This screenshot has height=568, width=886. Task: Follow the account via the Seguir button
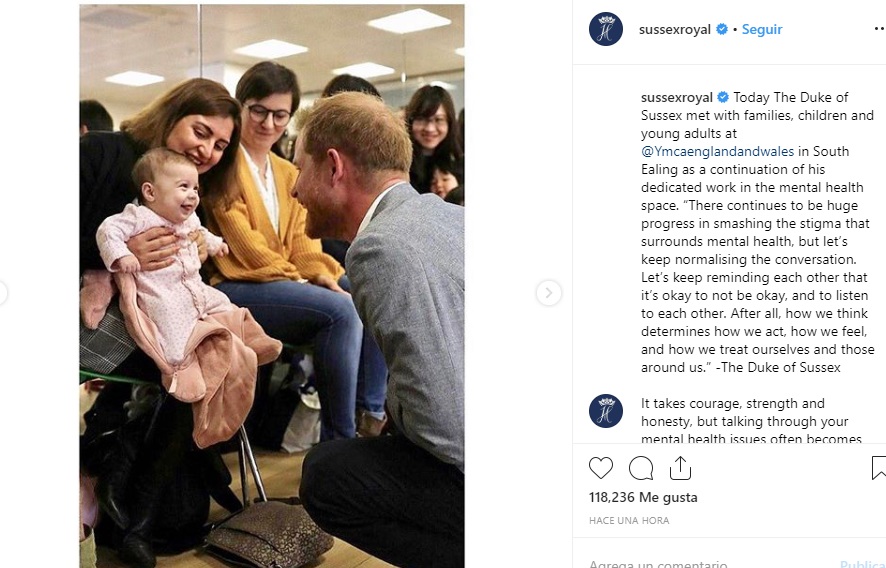(762, 30)
